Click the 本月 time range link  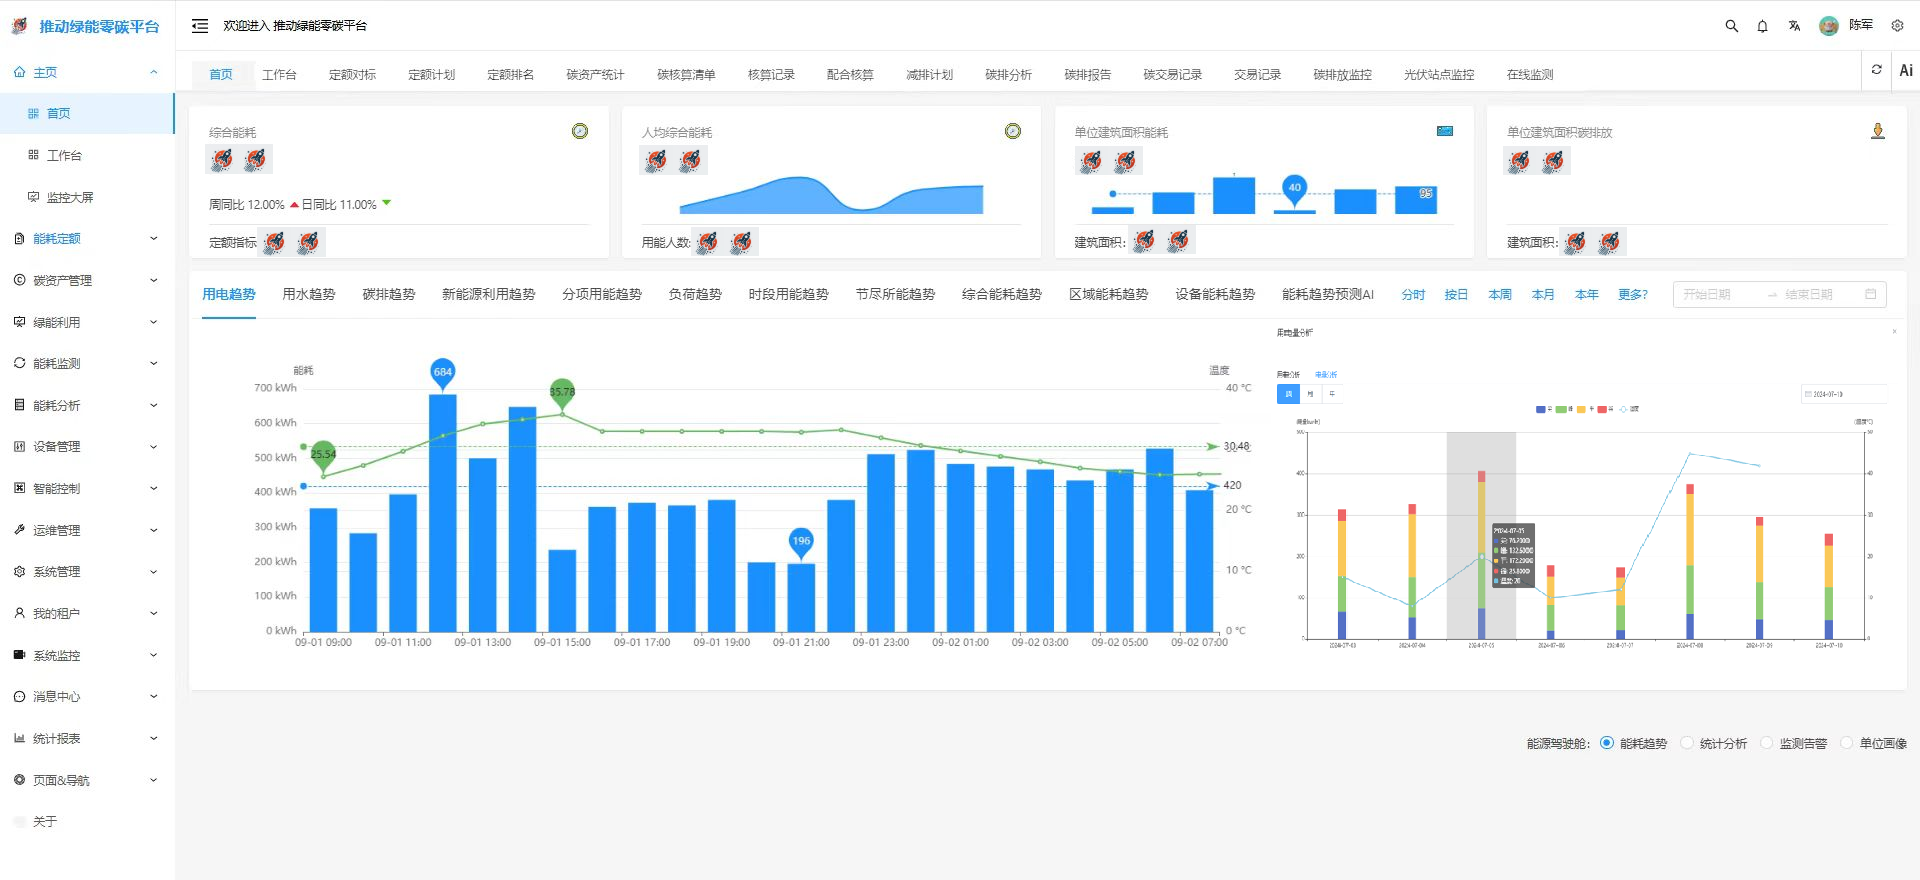[1542, 295]
